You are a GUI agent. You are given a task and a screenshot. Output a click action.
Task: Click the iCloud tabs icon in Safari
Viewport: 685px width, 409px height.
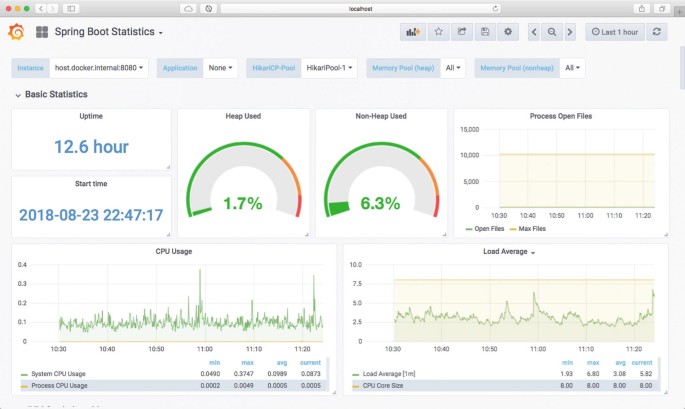coord(188,8)
